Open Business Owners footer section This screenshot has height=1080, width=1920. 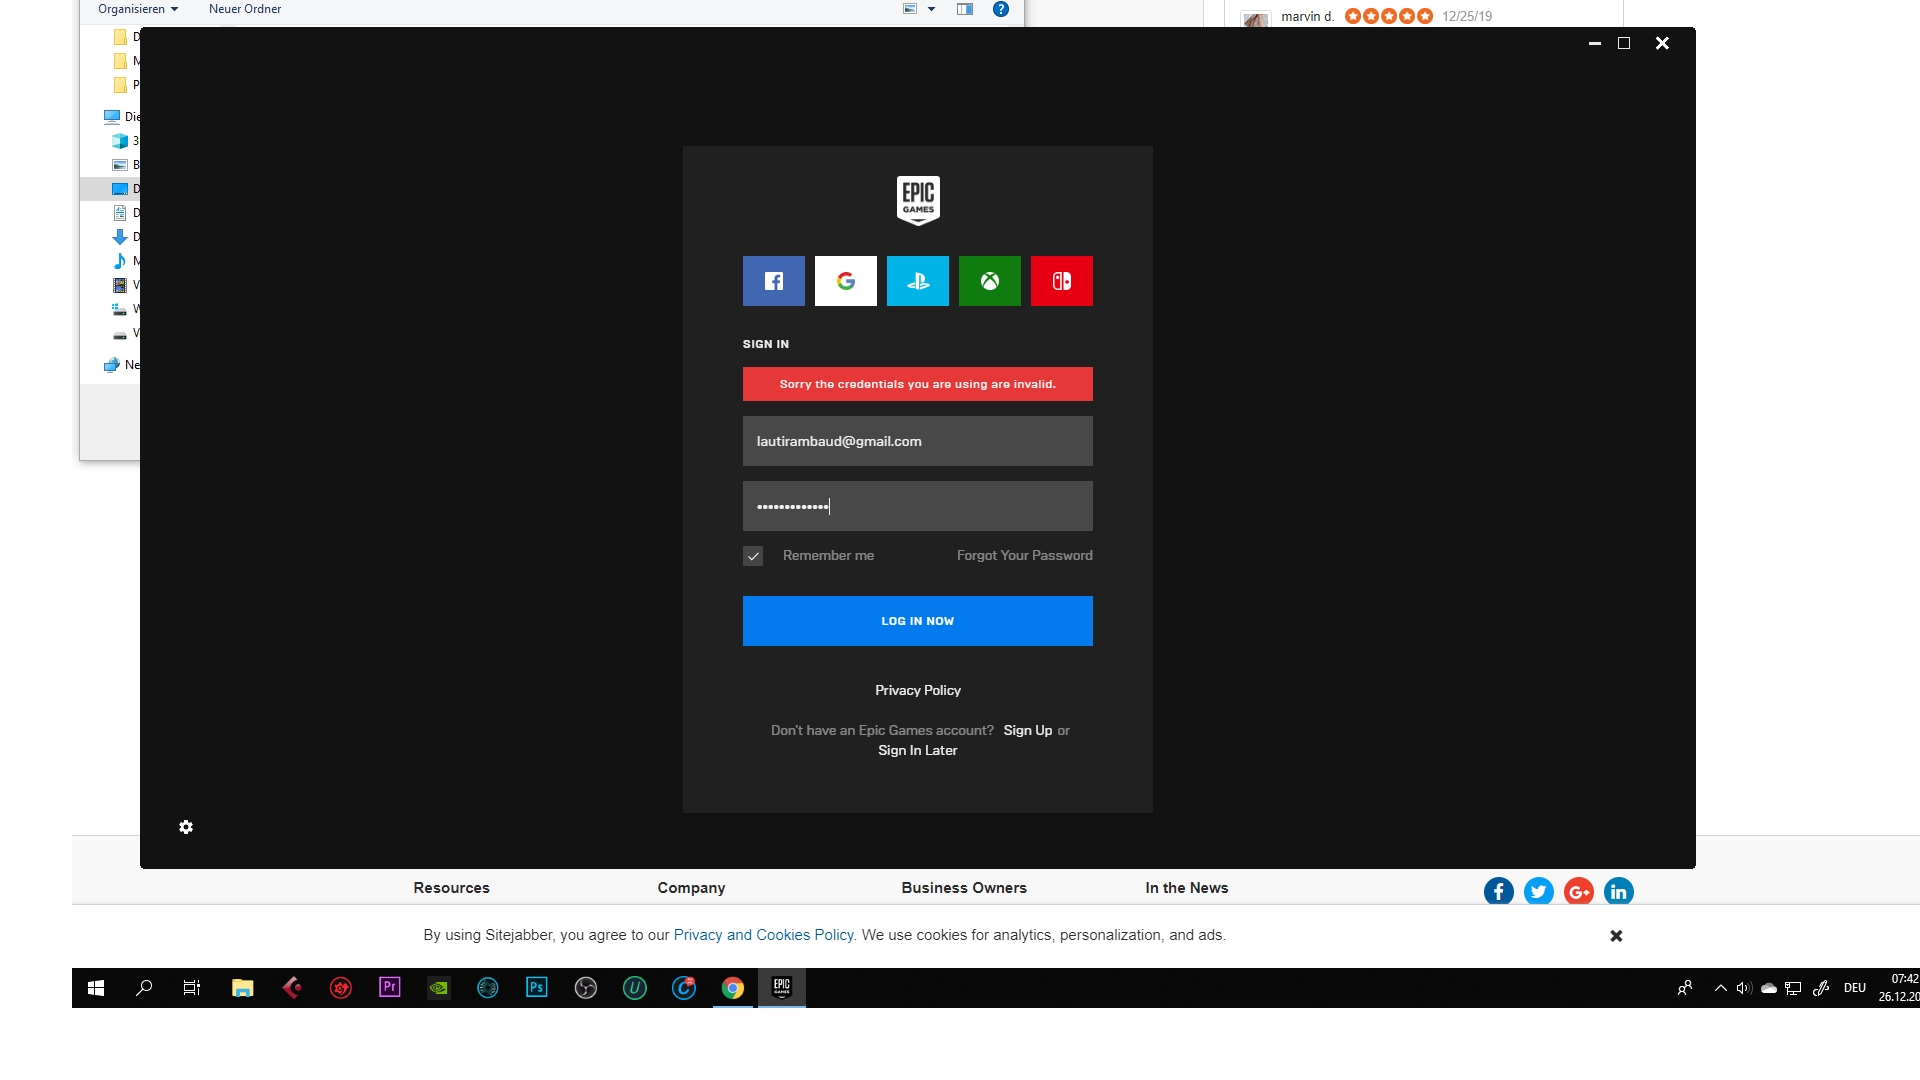click(963, 888)
